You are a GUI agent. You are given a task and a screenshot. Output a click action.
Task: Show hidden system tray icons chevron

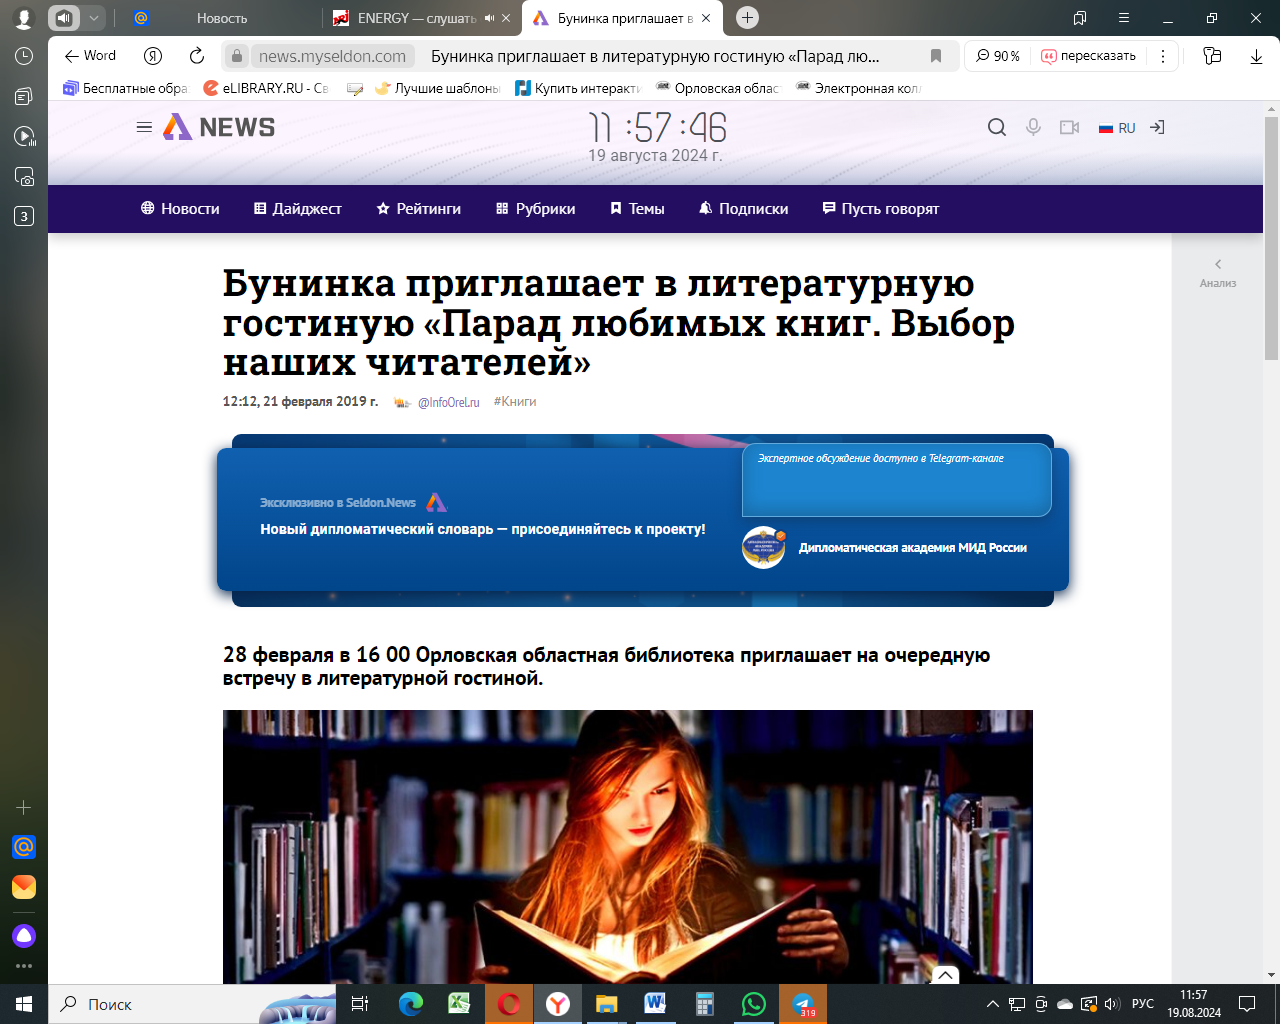point(992,1004)
